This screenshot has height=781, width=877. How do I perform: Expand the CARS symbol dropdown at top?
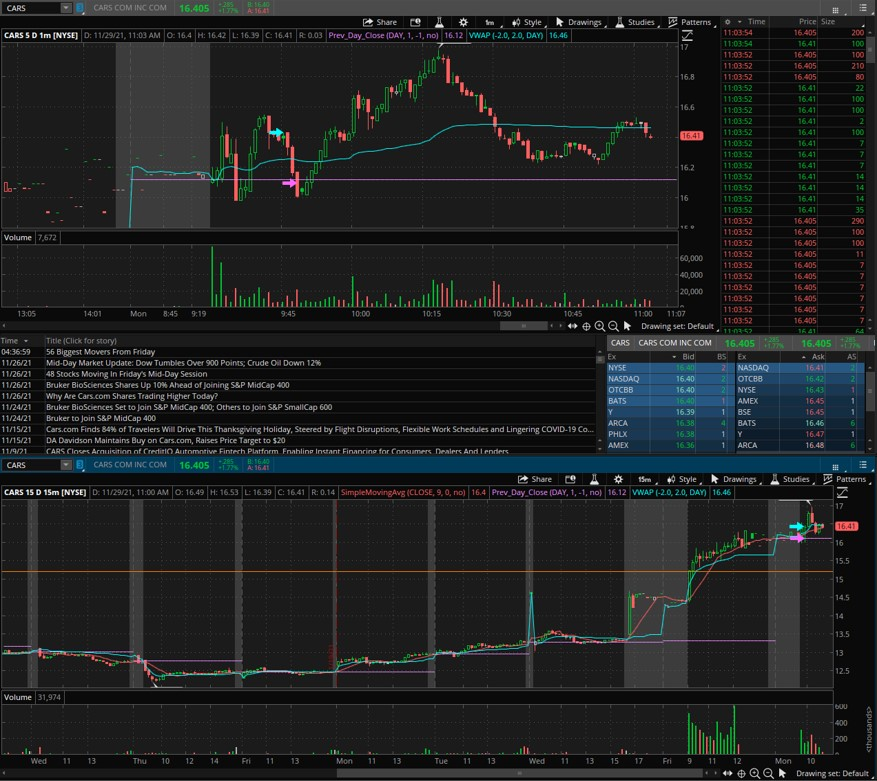point(66,7)
